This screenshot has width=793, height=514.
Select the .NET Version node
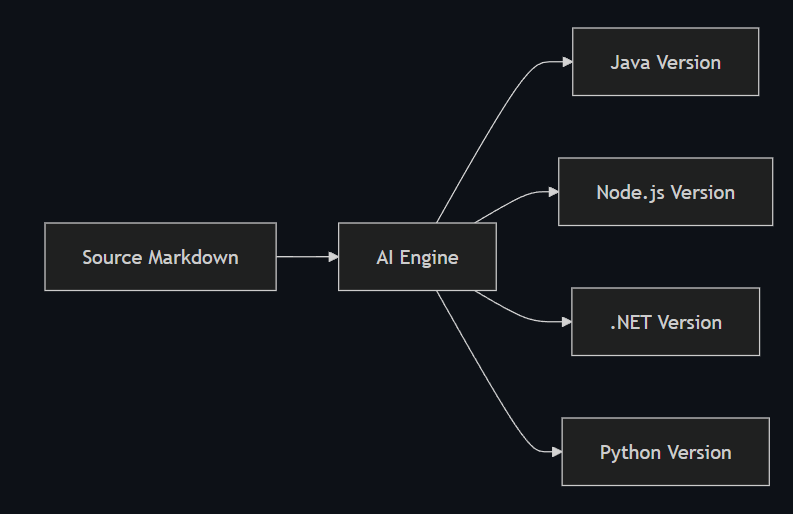click(x=666, y=322)
